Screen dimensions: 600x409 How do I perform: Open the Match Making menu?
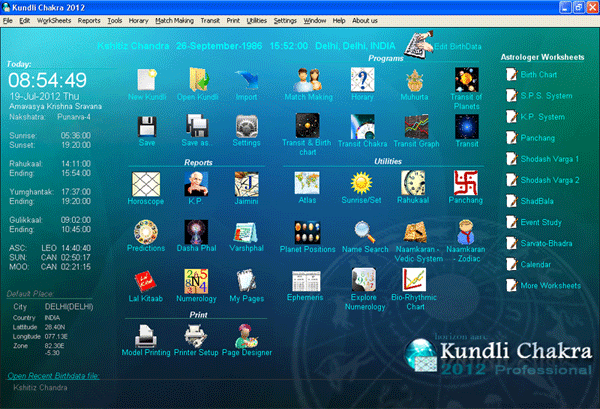pyautogui.click(x=174, y=20)
